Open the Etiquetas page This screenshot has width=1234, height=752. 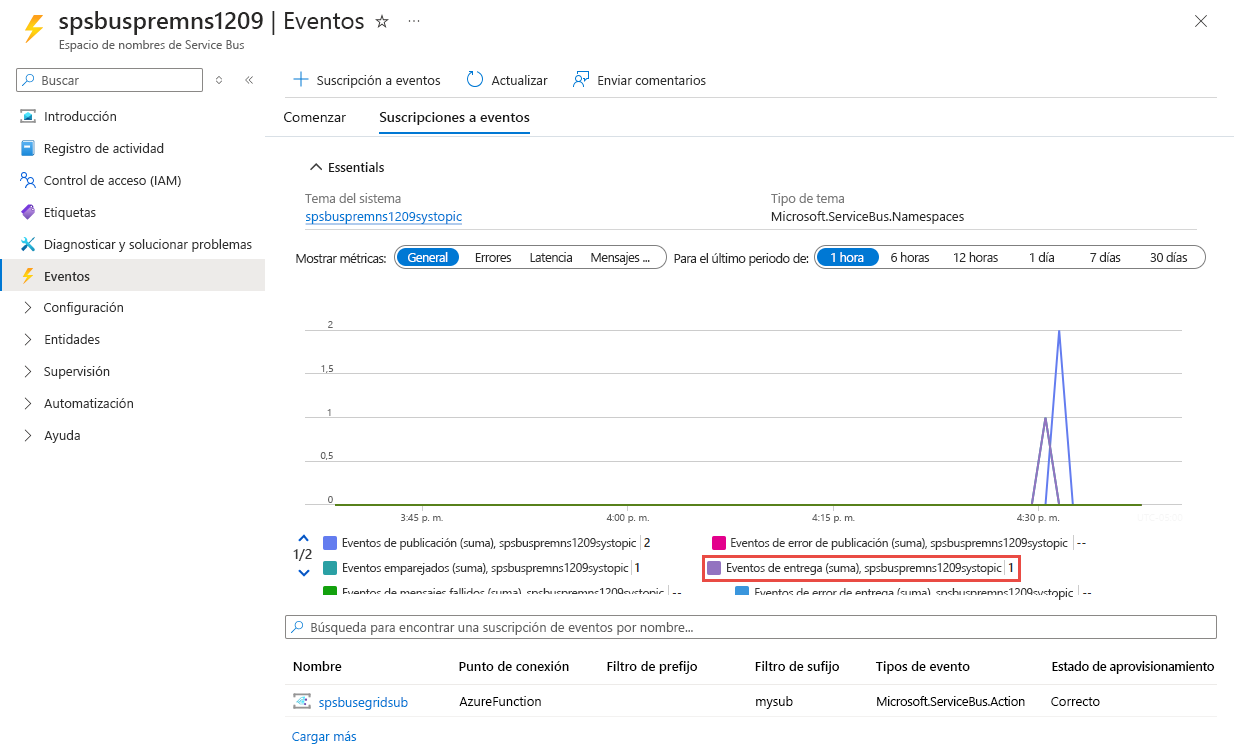point(72,211)
